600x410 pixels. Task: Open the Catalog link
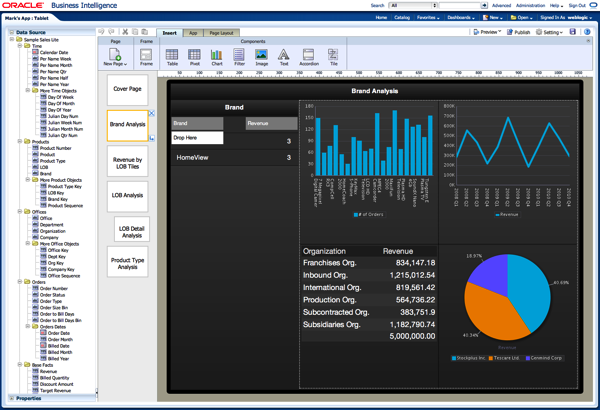point(402,18)
